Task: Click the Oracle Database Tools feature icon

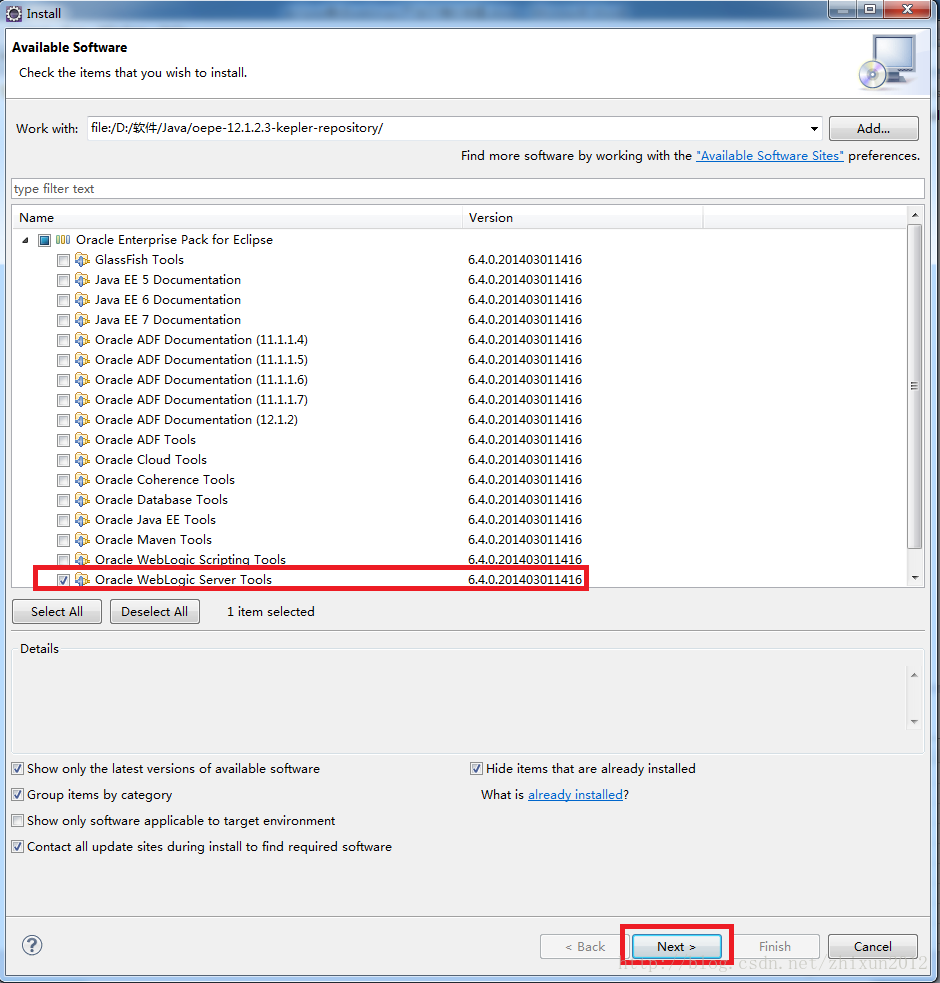Action: 82,500
